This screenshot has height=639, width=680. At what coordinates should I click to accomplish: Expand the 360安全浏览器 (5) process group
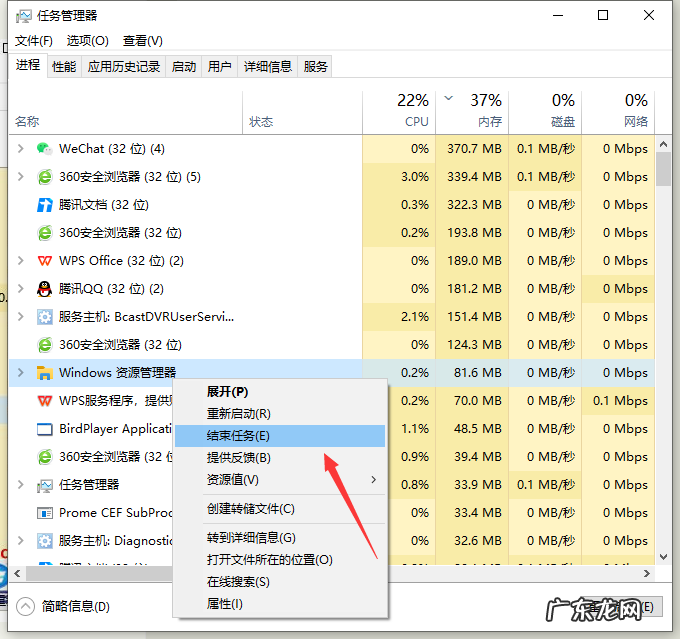click(20, 177)
